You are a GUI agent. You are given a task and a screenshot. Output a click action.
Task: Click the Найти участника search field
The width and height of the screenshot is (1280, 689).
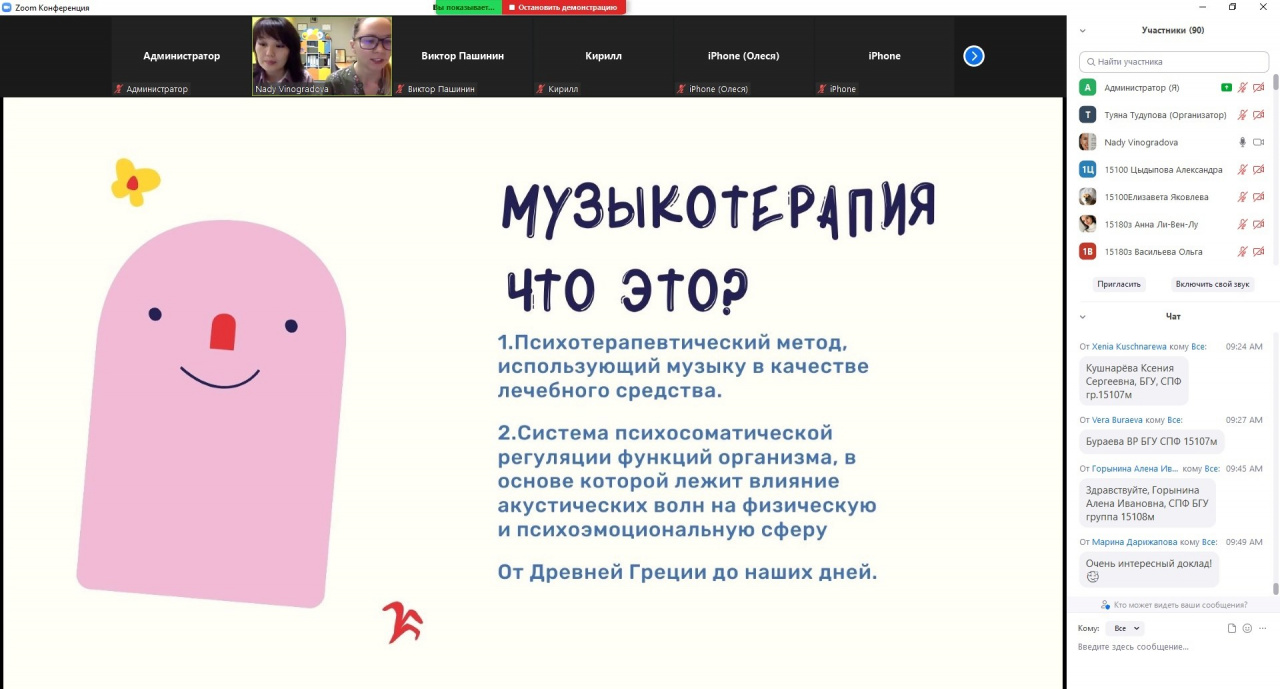(1174, 62)
